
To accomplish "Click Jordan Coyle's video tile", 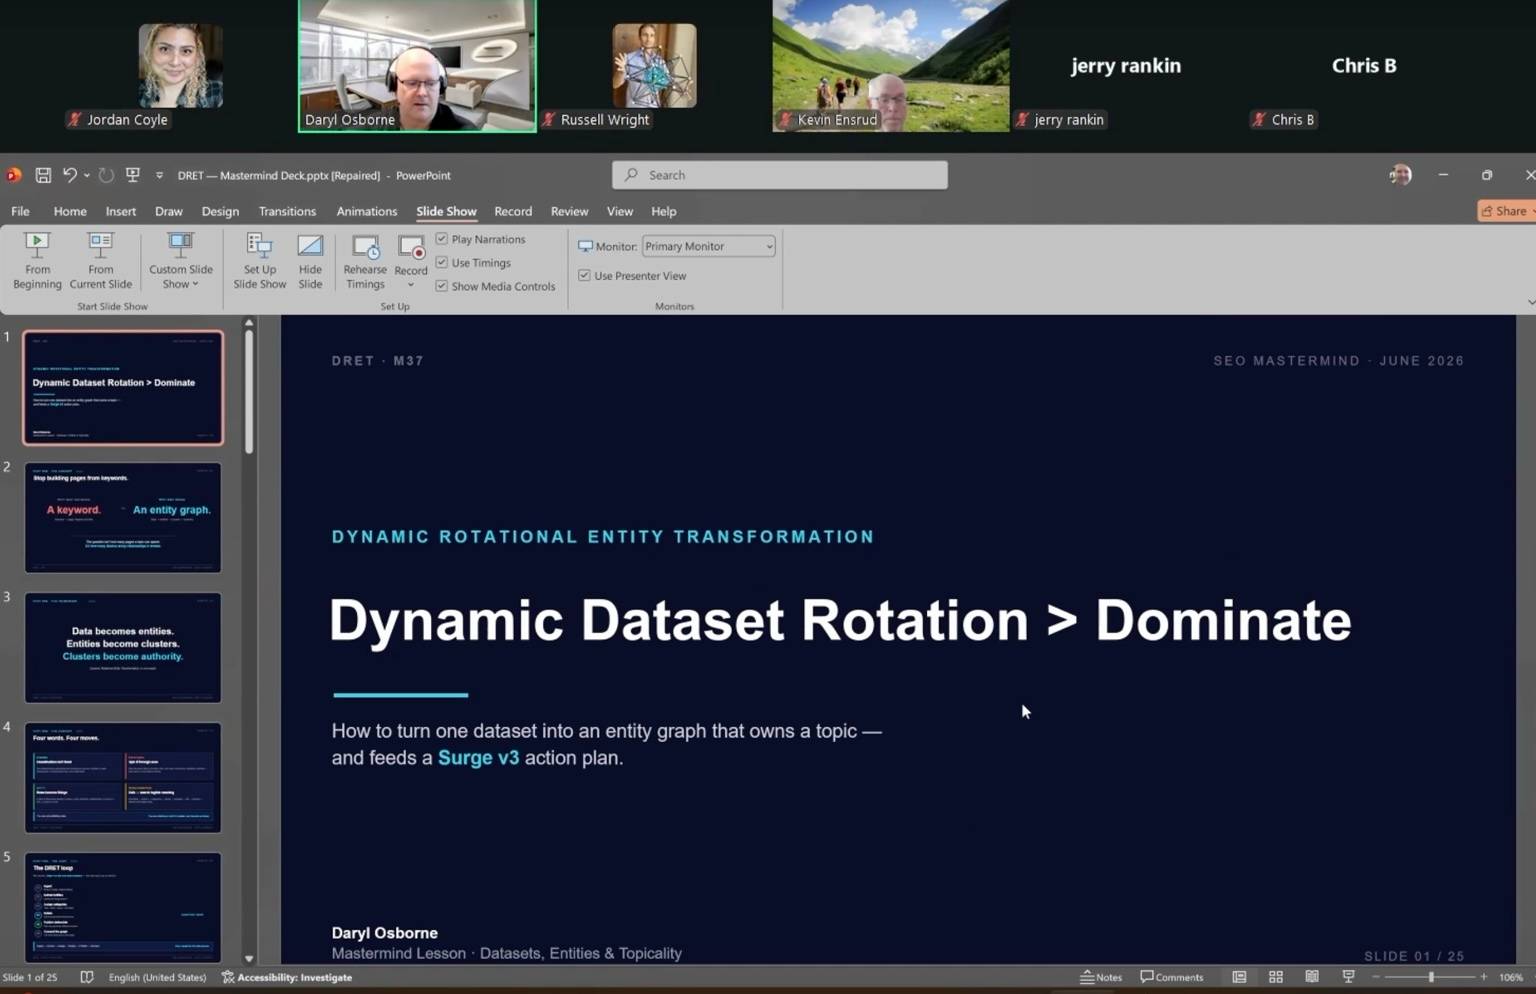I will (180, 65).
